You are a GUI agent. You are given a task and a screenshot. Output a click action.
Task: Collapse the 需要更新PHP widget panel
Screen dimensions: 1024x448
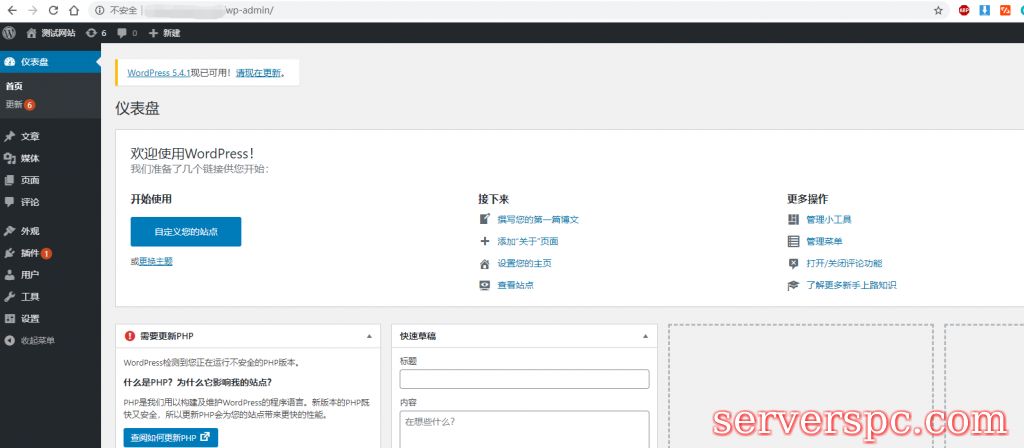click(x=370, y=337)
